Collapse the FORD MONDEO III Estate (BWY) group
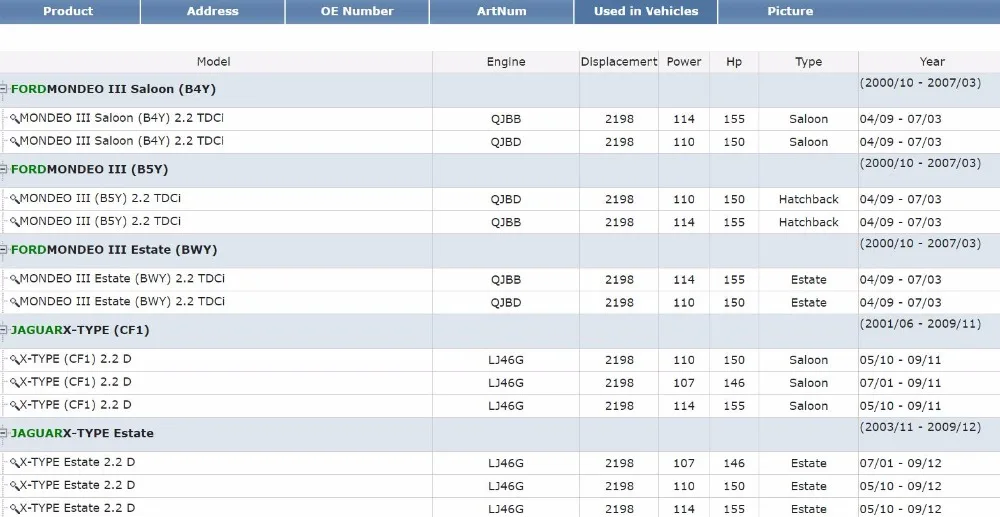The image size is (1000, 517). 4,250
